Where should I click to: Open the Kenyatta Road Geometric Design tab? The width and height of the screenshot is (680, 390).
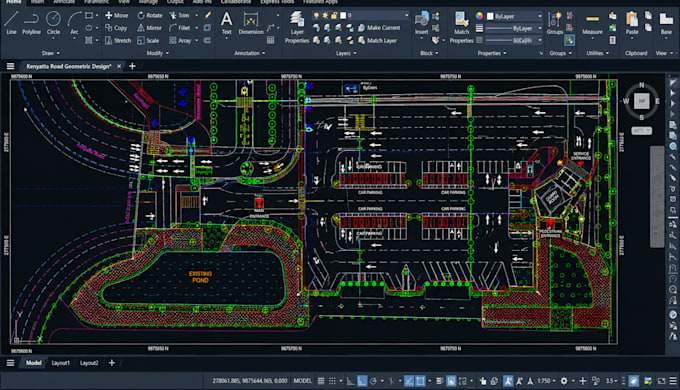[69, 66]
